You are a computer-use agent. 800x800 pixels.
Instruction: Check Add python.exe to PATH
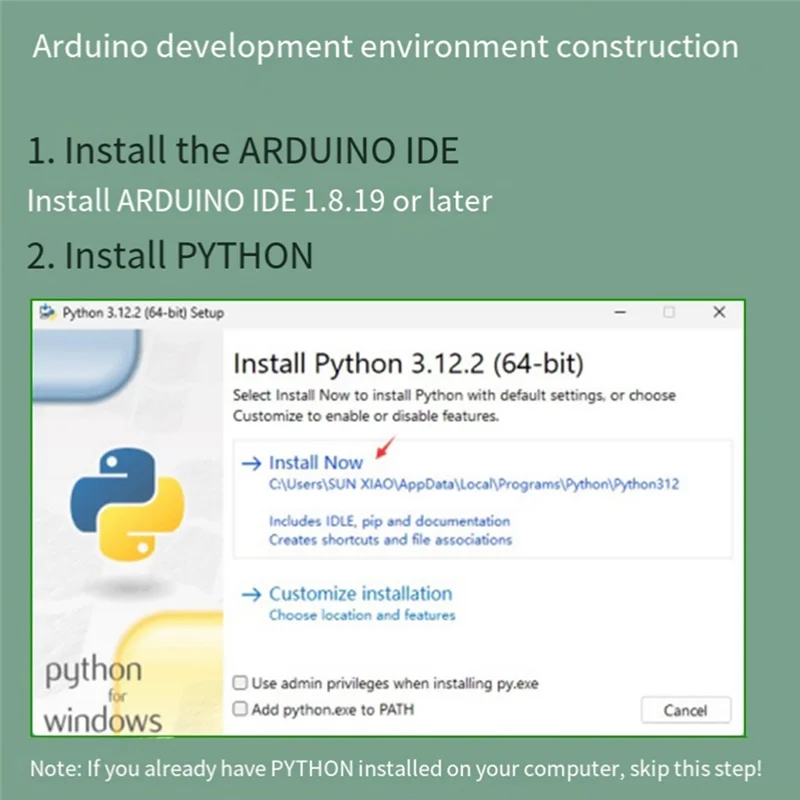240,709
